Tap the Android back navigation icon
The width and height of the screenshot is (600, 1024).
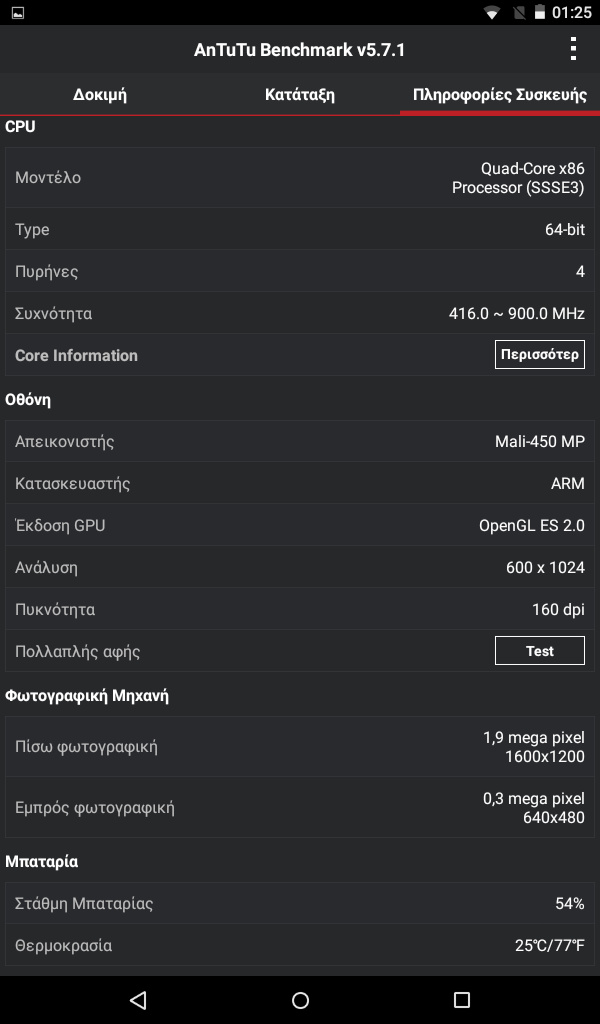[138, 1000]
